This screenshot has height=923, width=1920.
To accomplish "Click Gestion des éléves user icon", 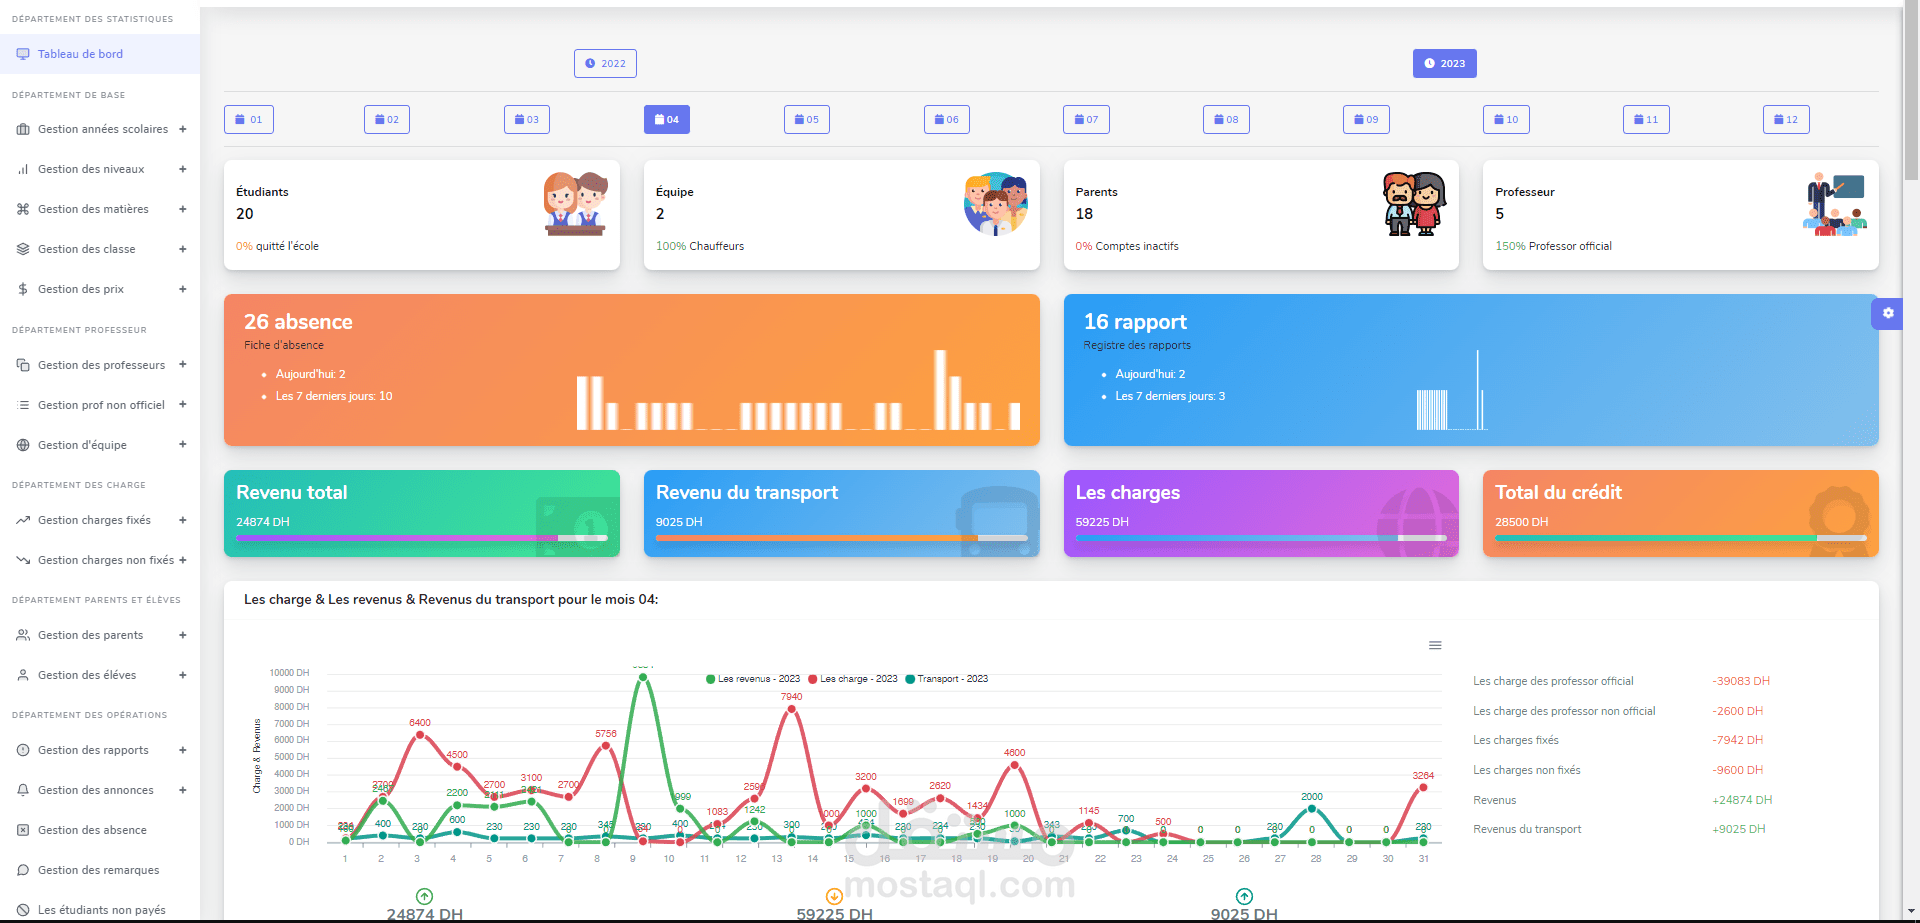I will (x=23, y=675).
